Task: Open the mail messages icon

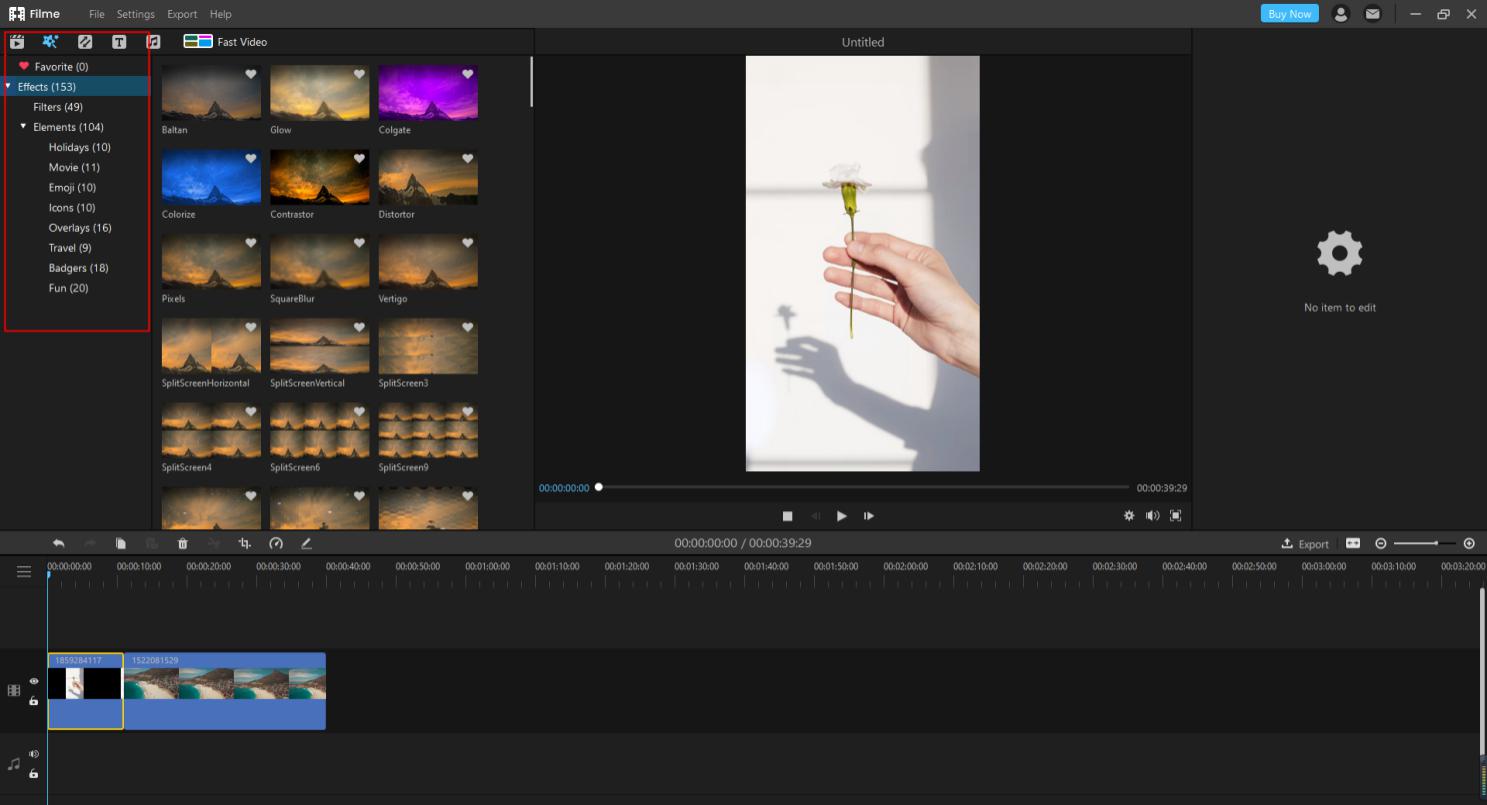Action: click(x=1373, y=14)
